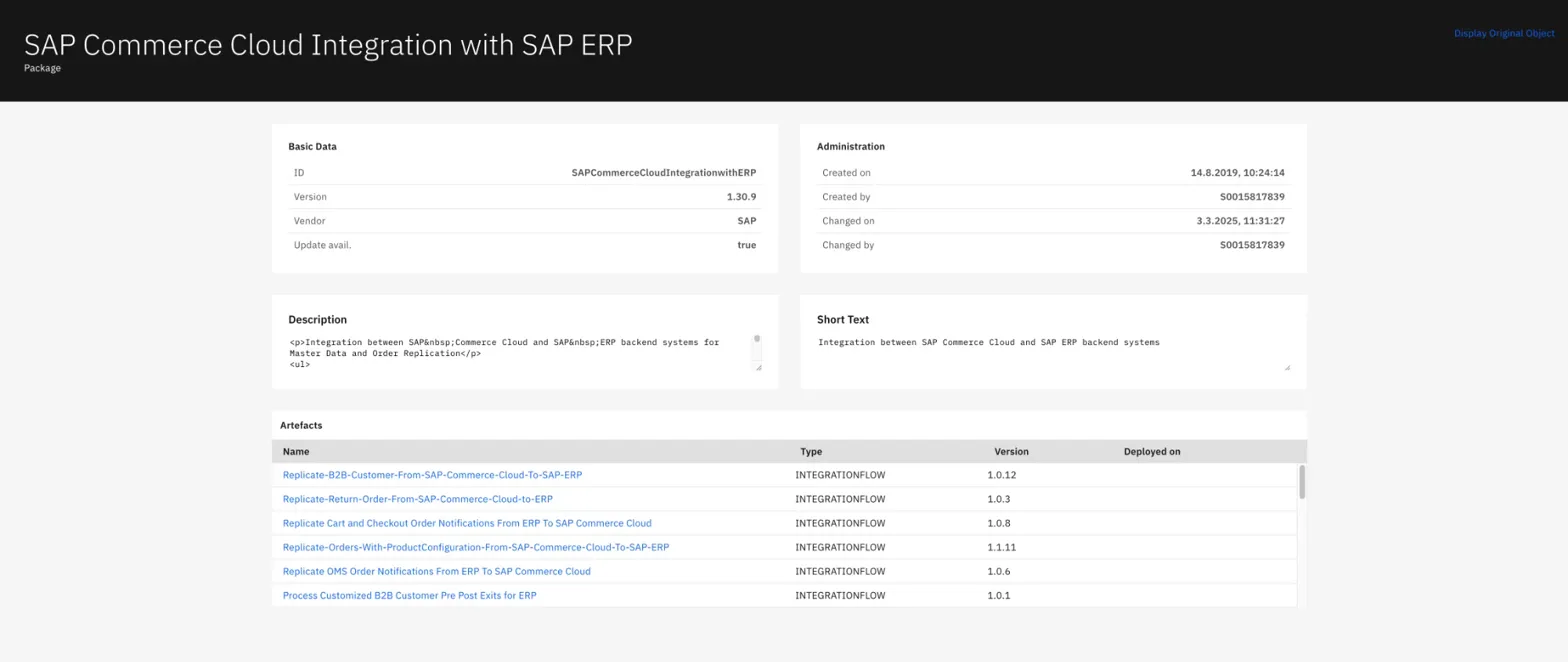
Task: Open Replicate OMS Order Notifications artefact
Action: tap(436, 571)
